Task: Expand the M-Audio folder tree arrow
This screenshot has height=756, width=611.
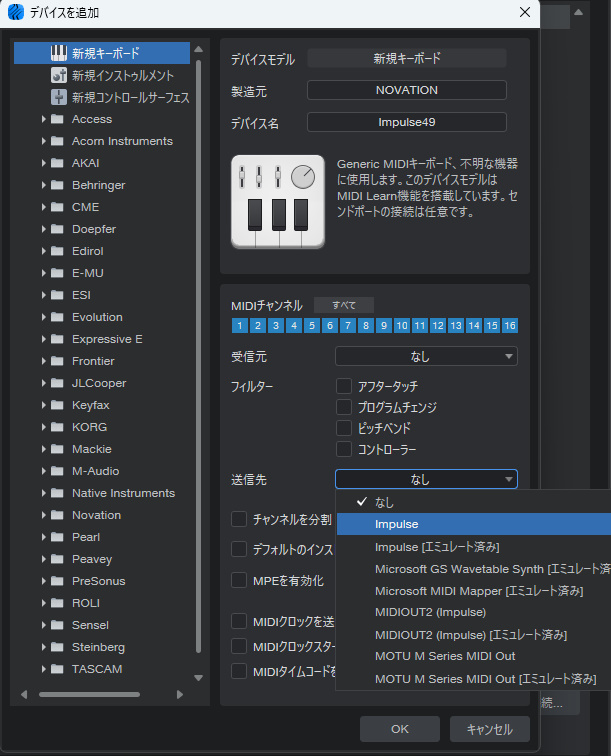Action: 44,471
